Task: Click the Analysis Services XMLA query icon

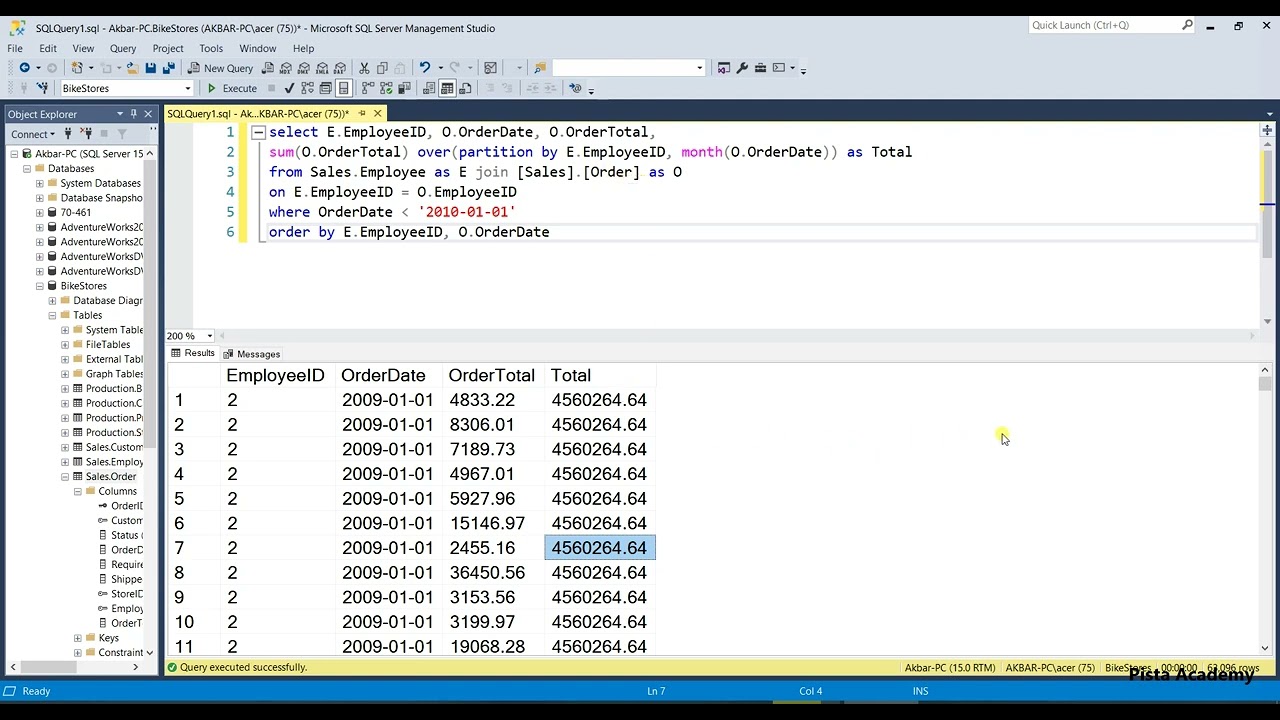Action: [322, 68]
